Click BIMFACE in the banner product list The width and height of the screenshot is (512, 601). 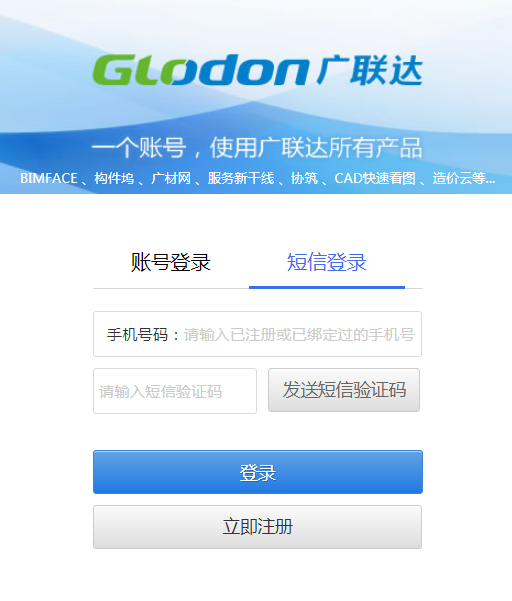point(49,178)
